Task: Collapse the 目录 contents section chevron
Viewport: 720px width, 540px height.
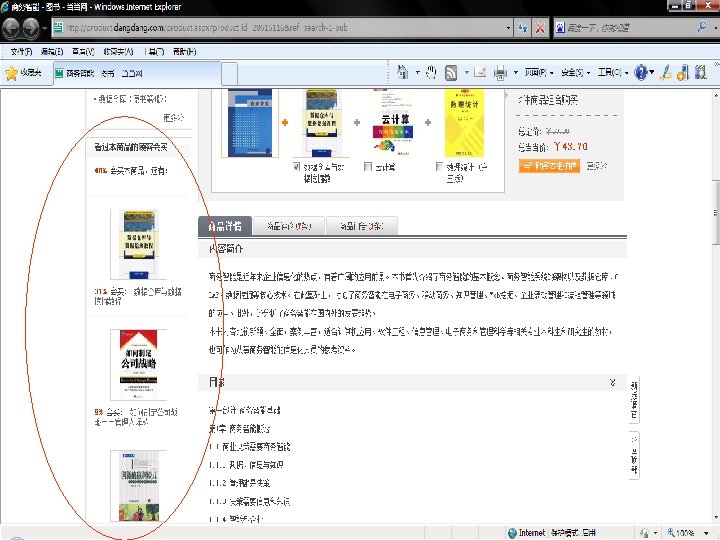Action: coord(613,382)
